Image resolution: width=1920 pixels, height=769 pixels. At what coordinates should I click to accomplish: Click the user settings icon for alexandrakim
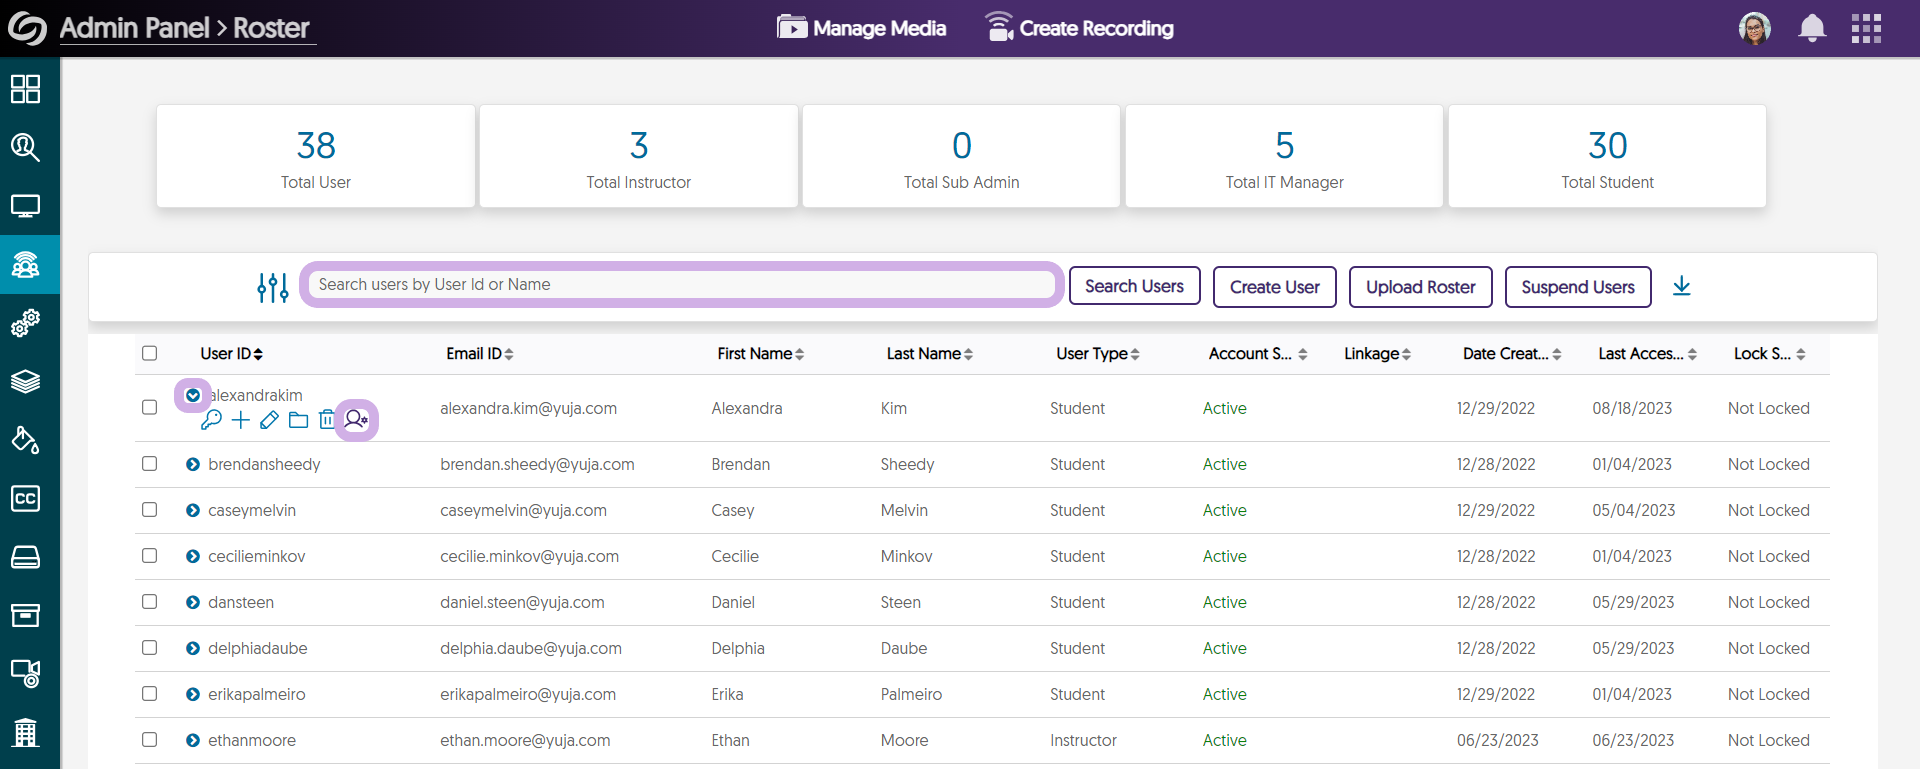(356, 420)
